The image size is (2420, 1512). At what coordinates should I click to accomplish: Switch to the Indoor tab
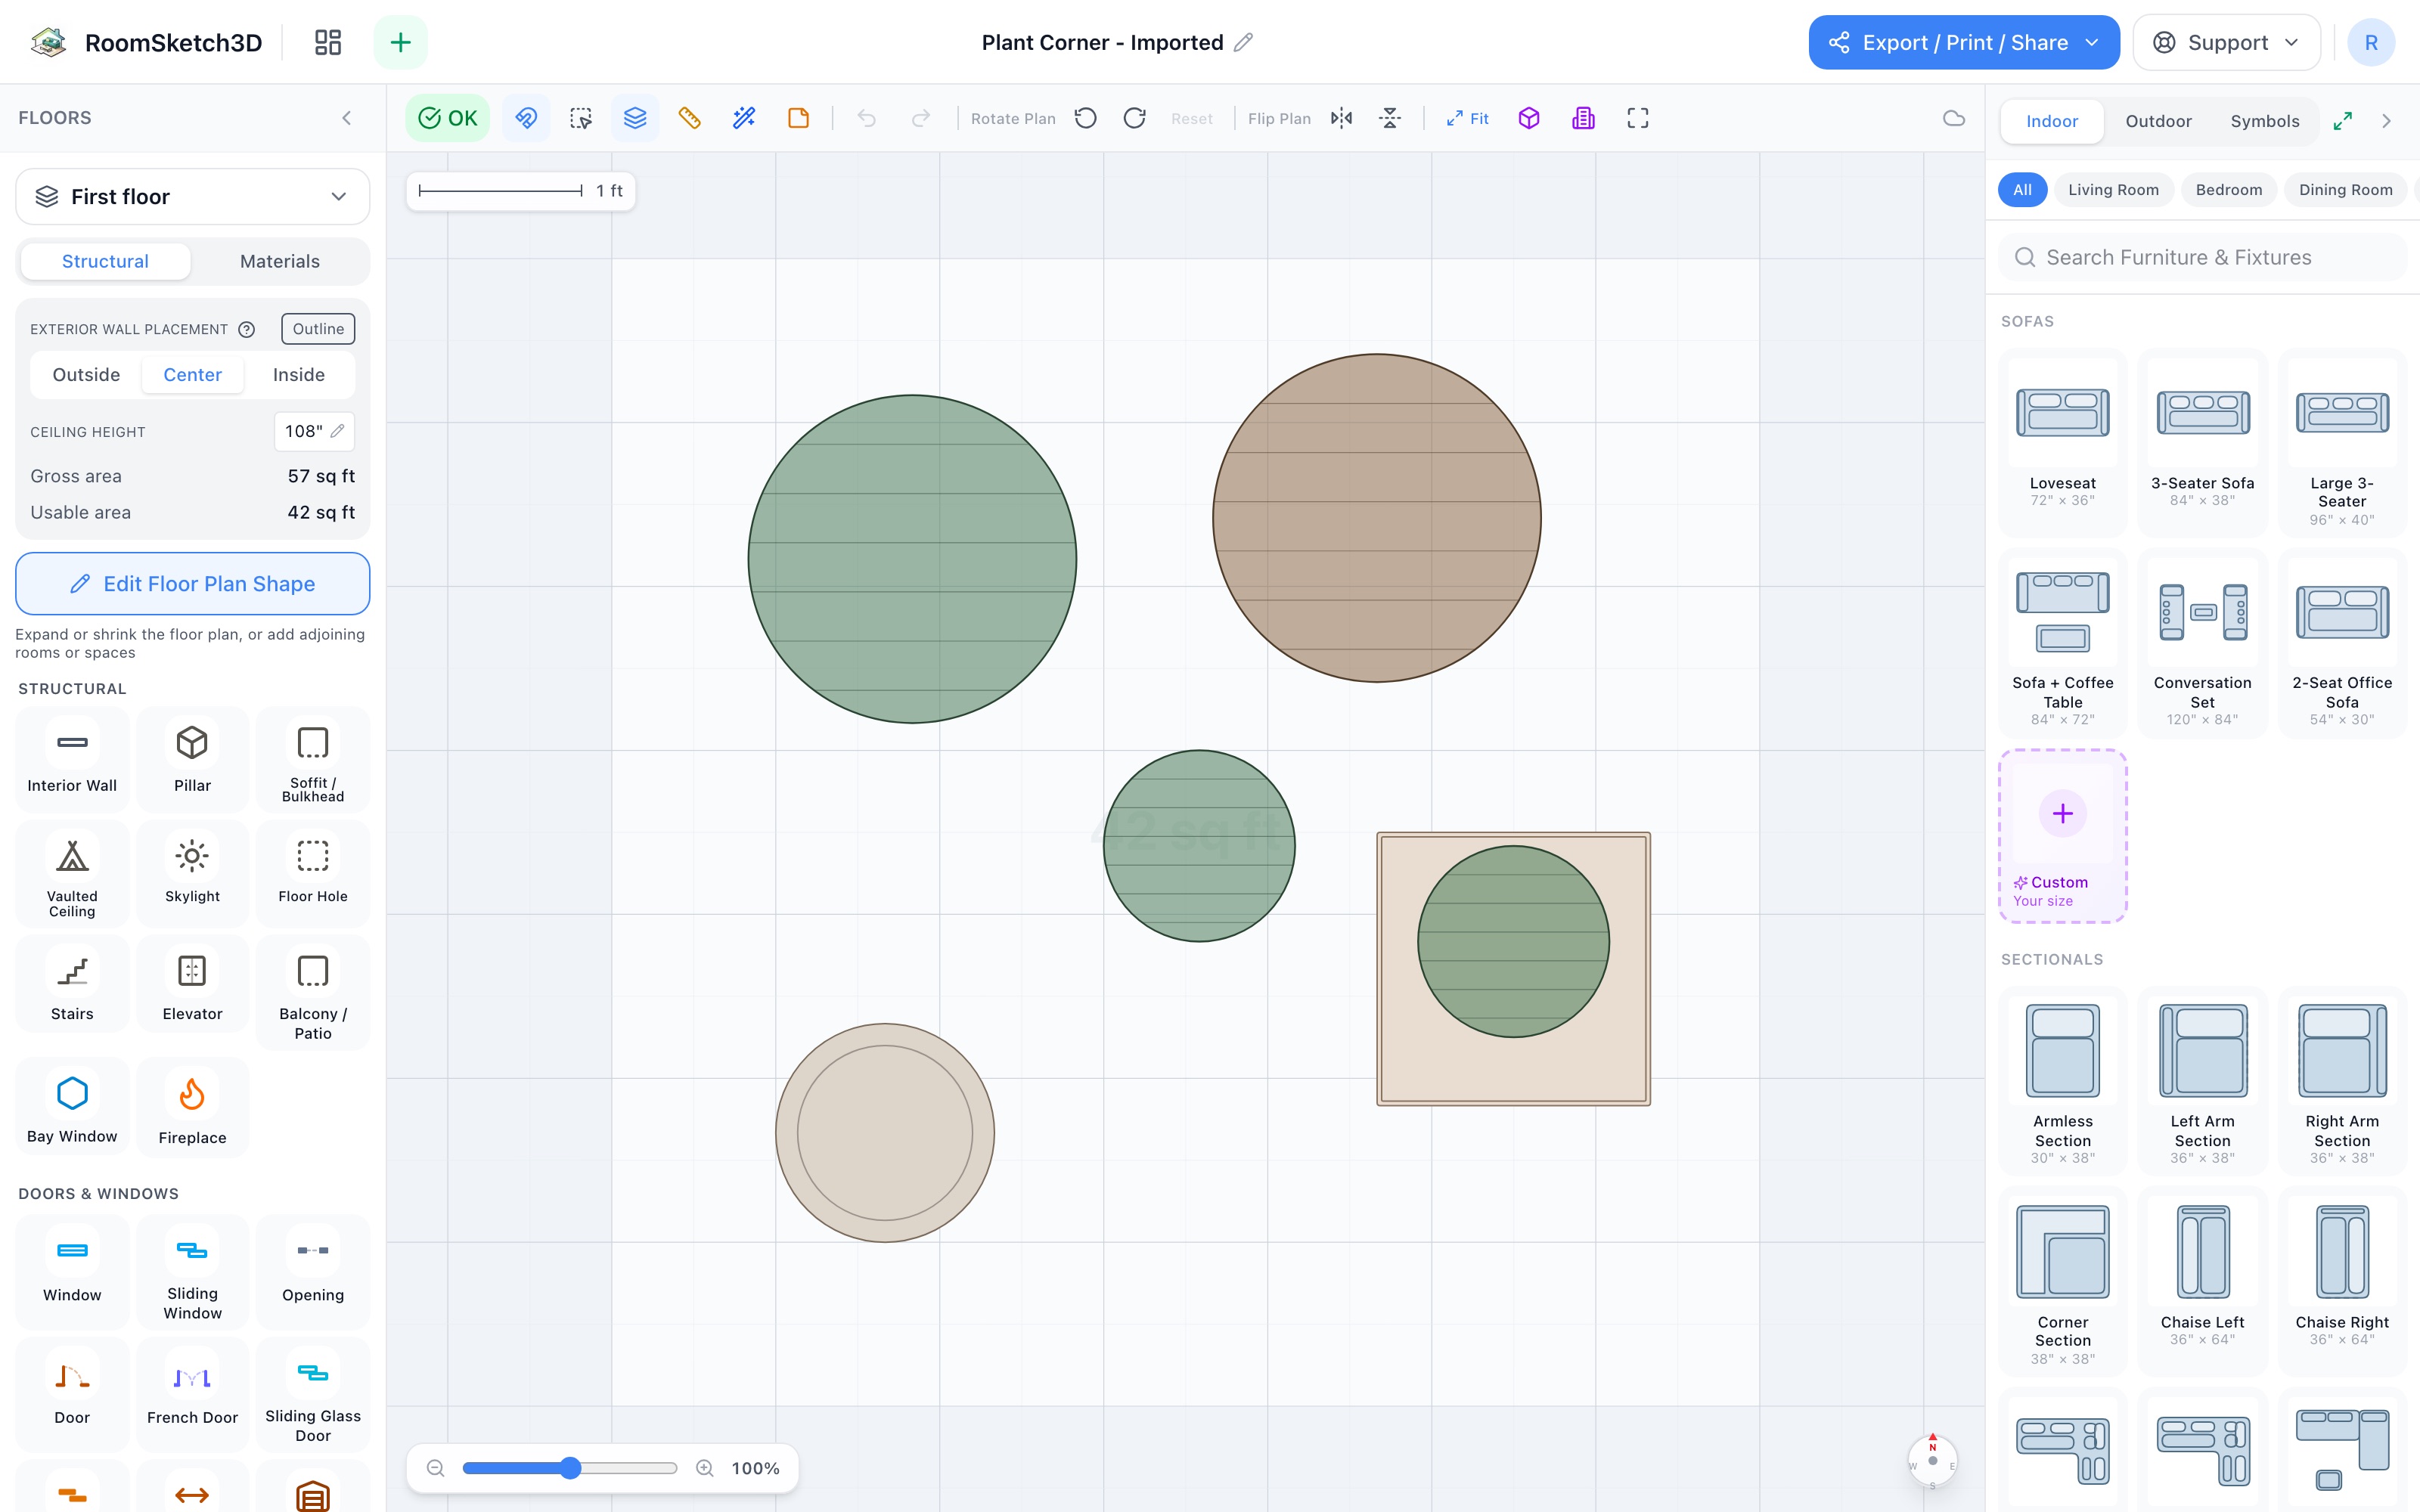(2052, 121)
